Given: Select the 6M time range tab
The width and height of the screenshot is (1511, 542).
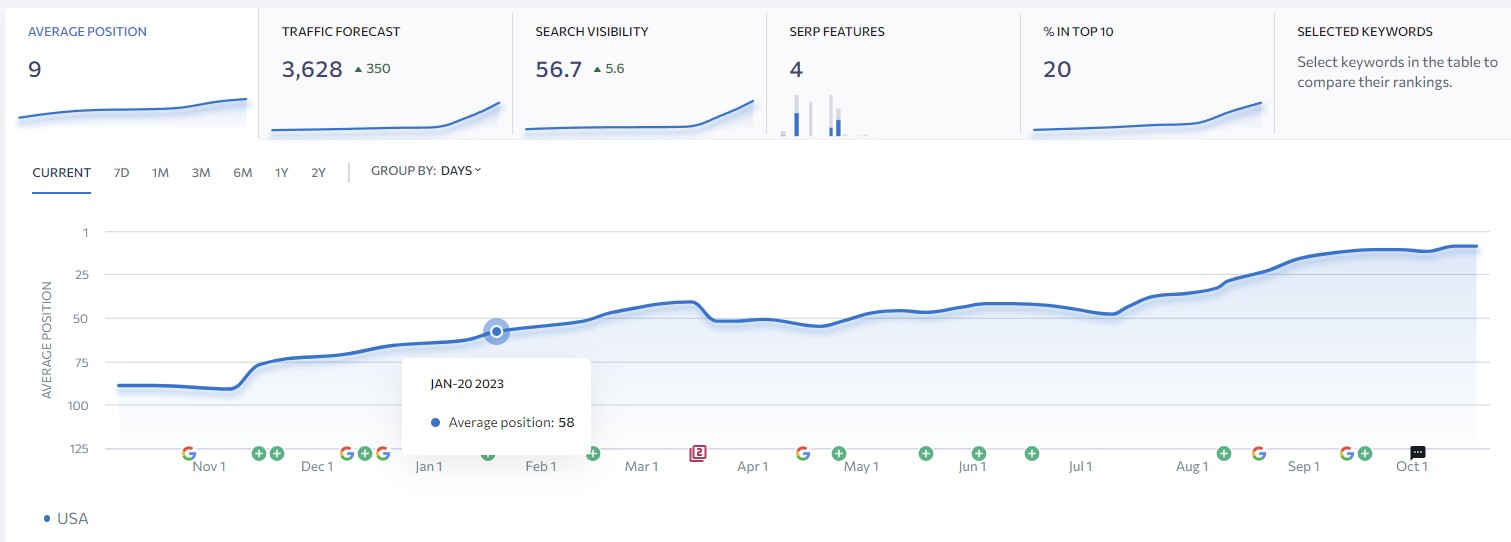Looking at the screenshot, I should (242, 173).
